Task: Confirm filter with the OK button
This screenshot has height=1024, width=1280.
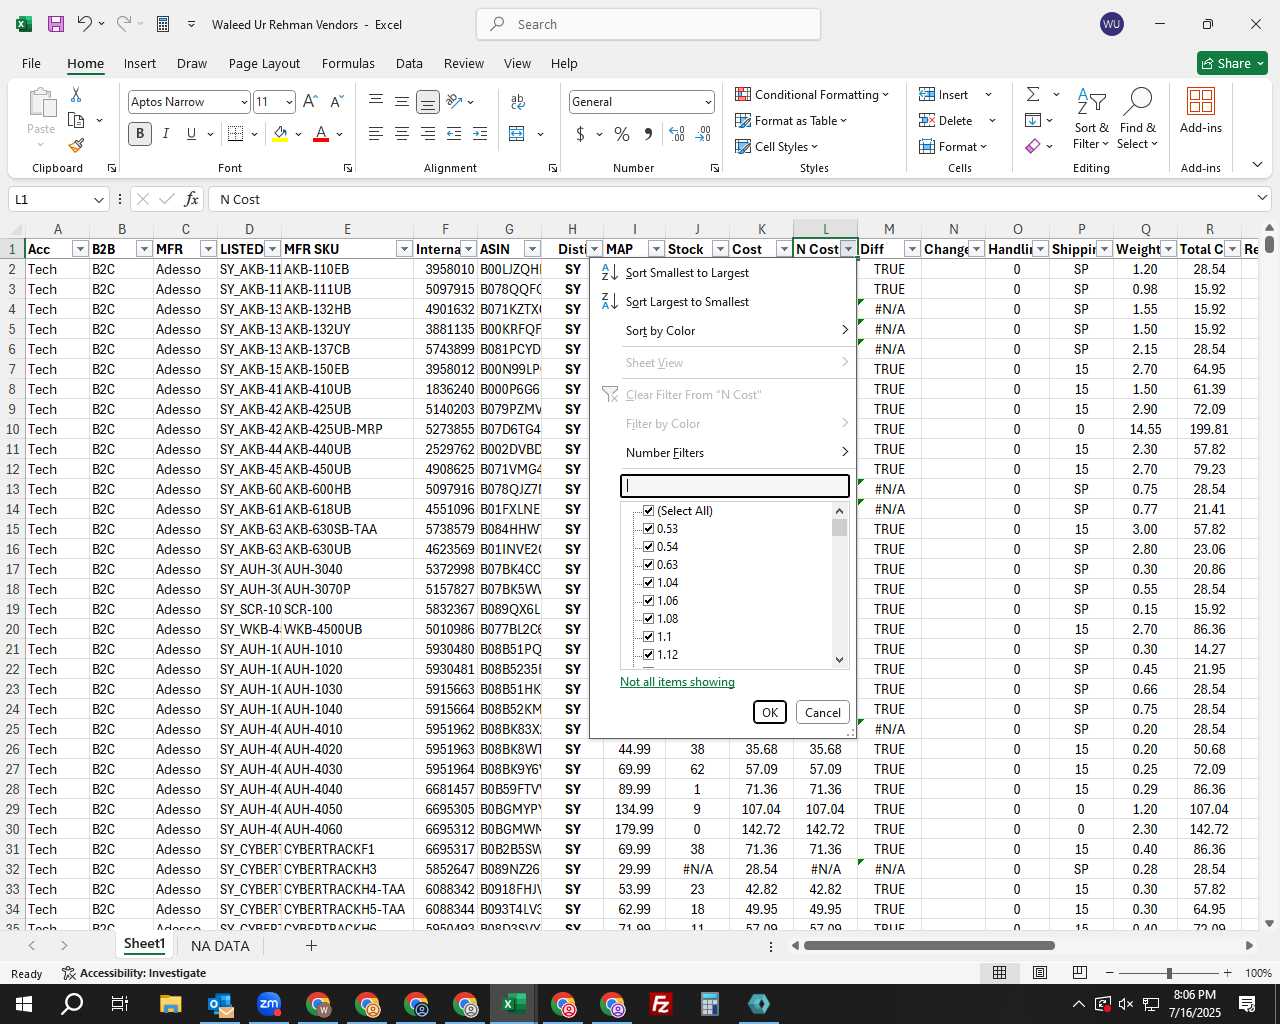Action: click(769, 712)
